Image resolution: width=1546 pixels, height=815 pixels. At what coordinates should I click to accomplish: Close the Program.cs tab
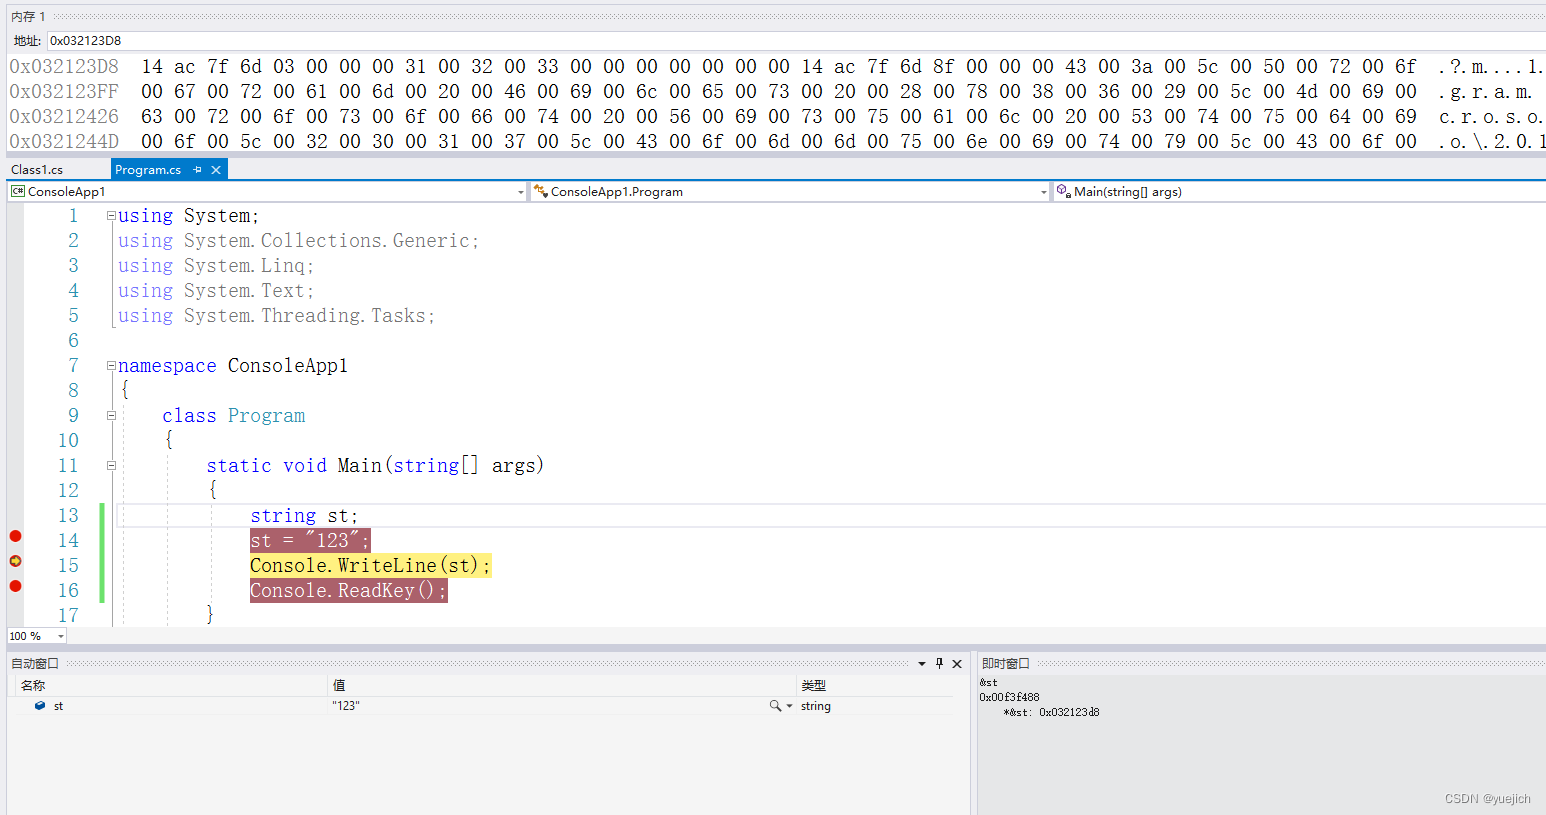pos(215,170)
